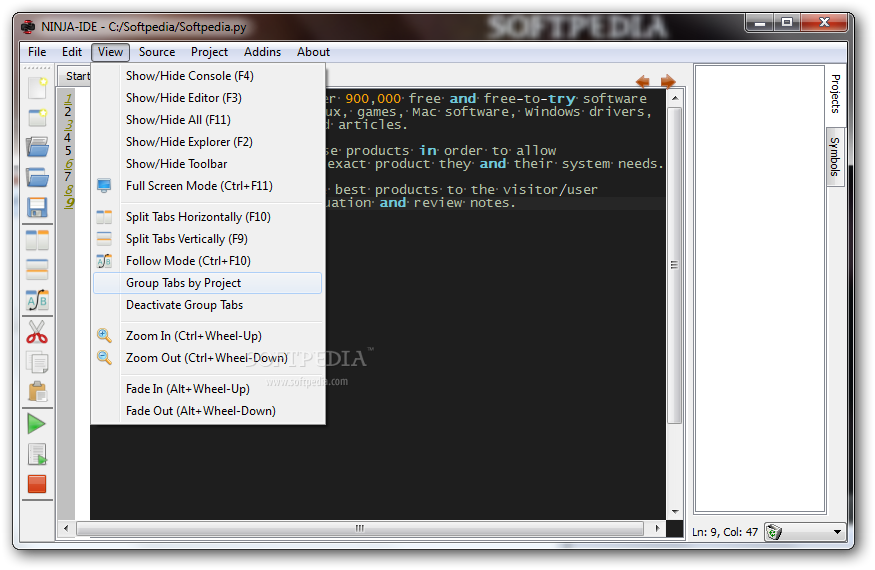Click the editor vertical scrollbar down arrow
Image resolution: width=875 pixels, height=570 pixels.
coord(675,511)
